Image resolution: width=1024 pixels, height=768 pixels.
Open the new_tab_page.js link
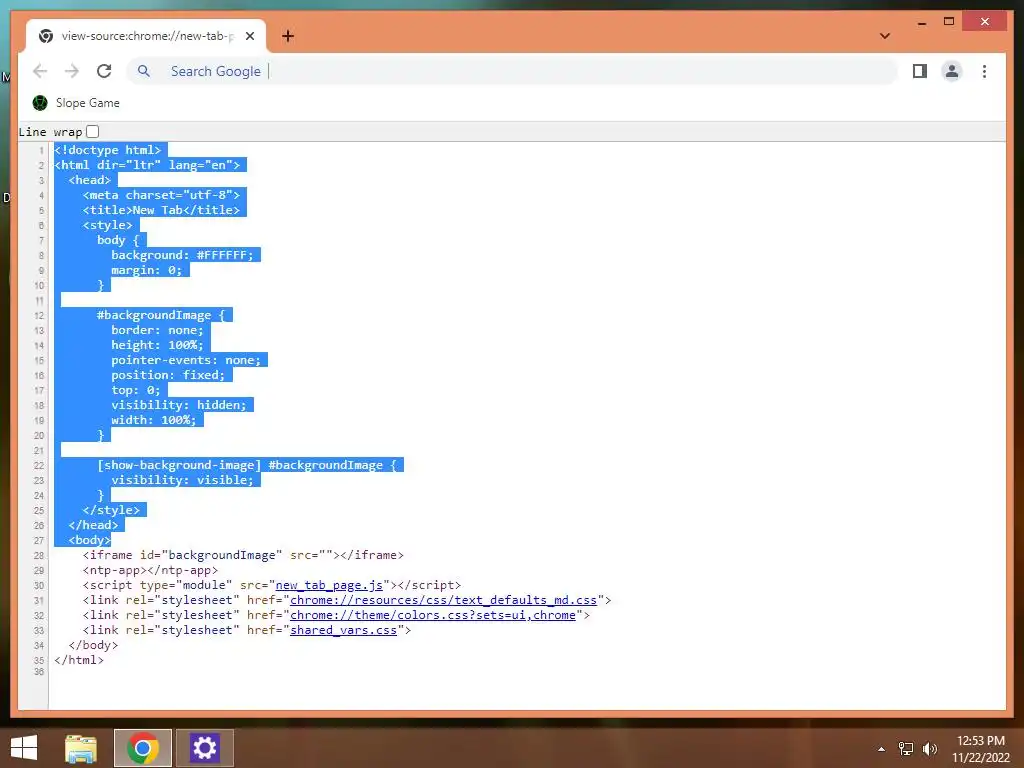tap(328, 585)
